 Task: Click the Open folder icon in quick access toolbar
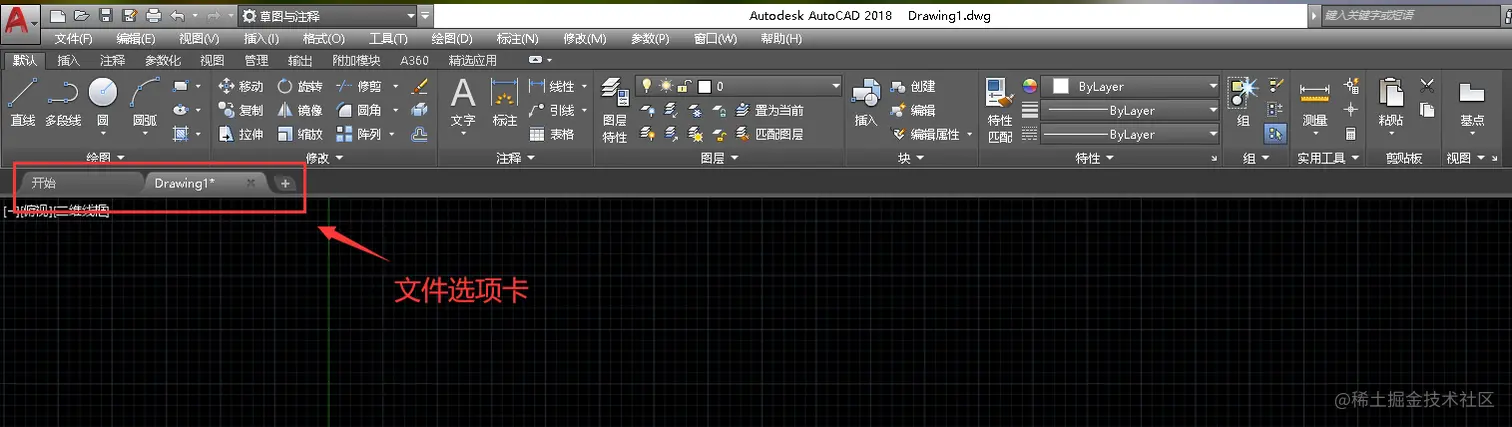80,16
